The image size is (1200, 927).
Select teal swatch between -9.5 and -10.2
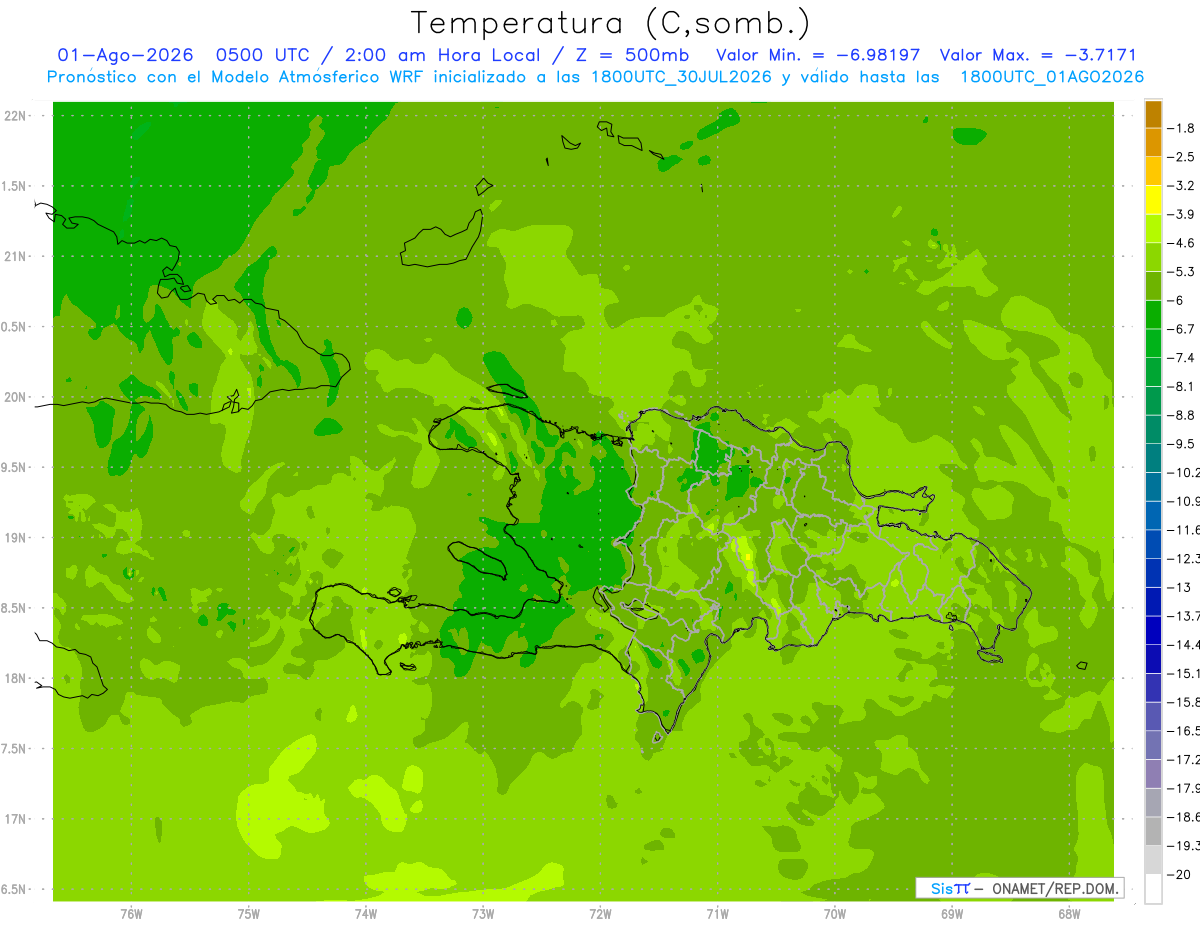pos(1153,458)
